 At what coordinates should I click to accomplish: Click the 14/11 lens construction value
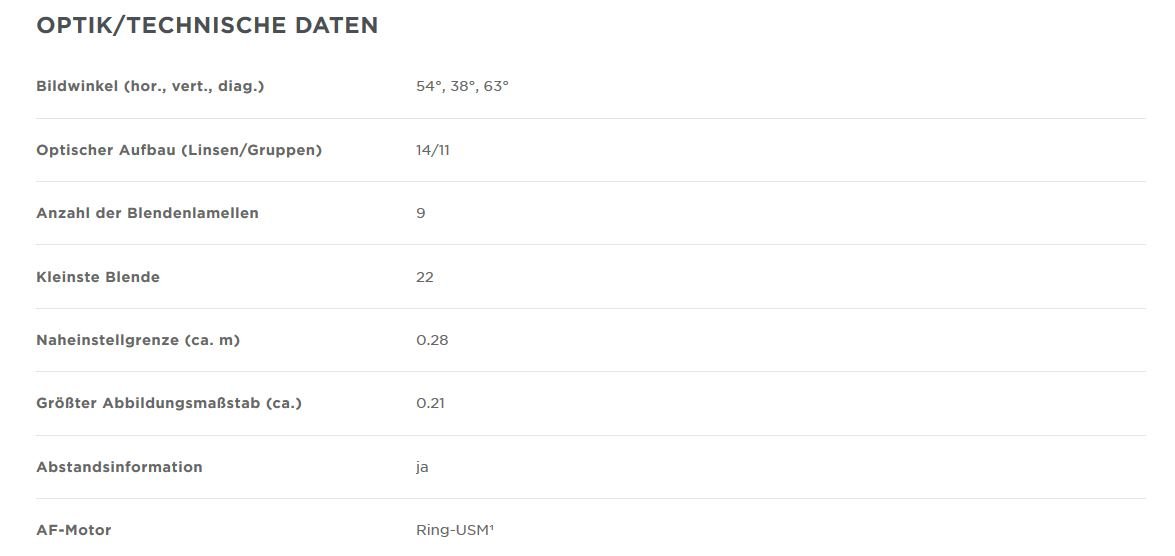click(433, 150)
